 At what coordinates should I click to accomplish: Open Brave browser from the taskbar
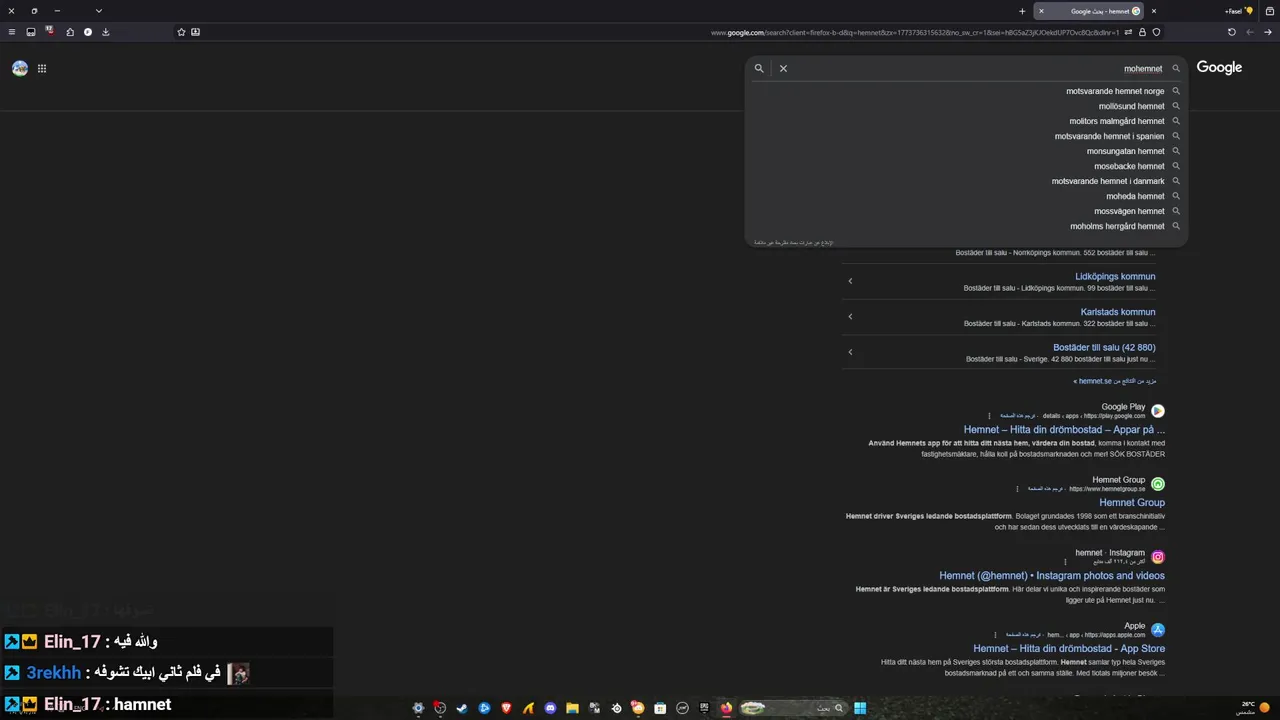pyautogui.click(x=506, y=708)
